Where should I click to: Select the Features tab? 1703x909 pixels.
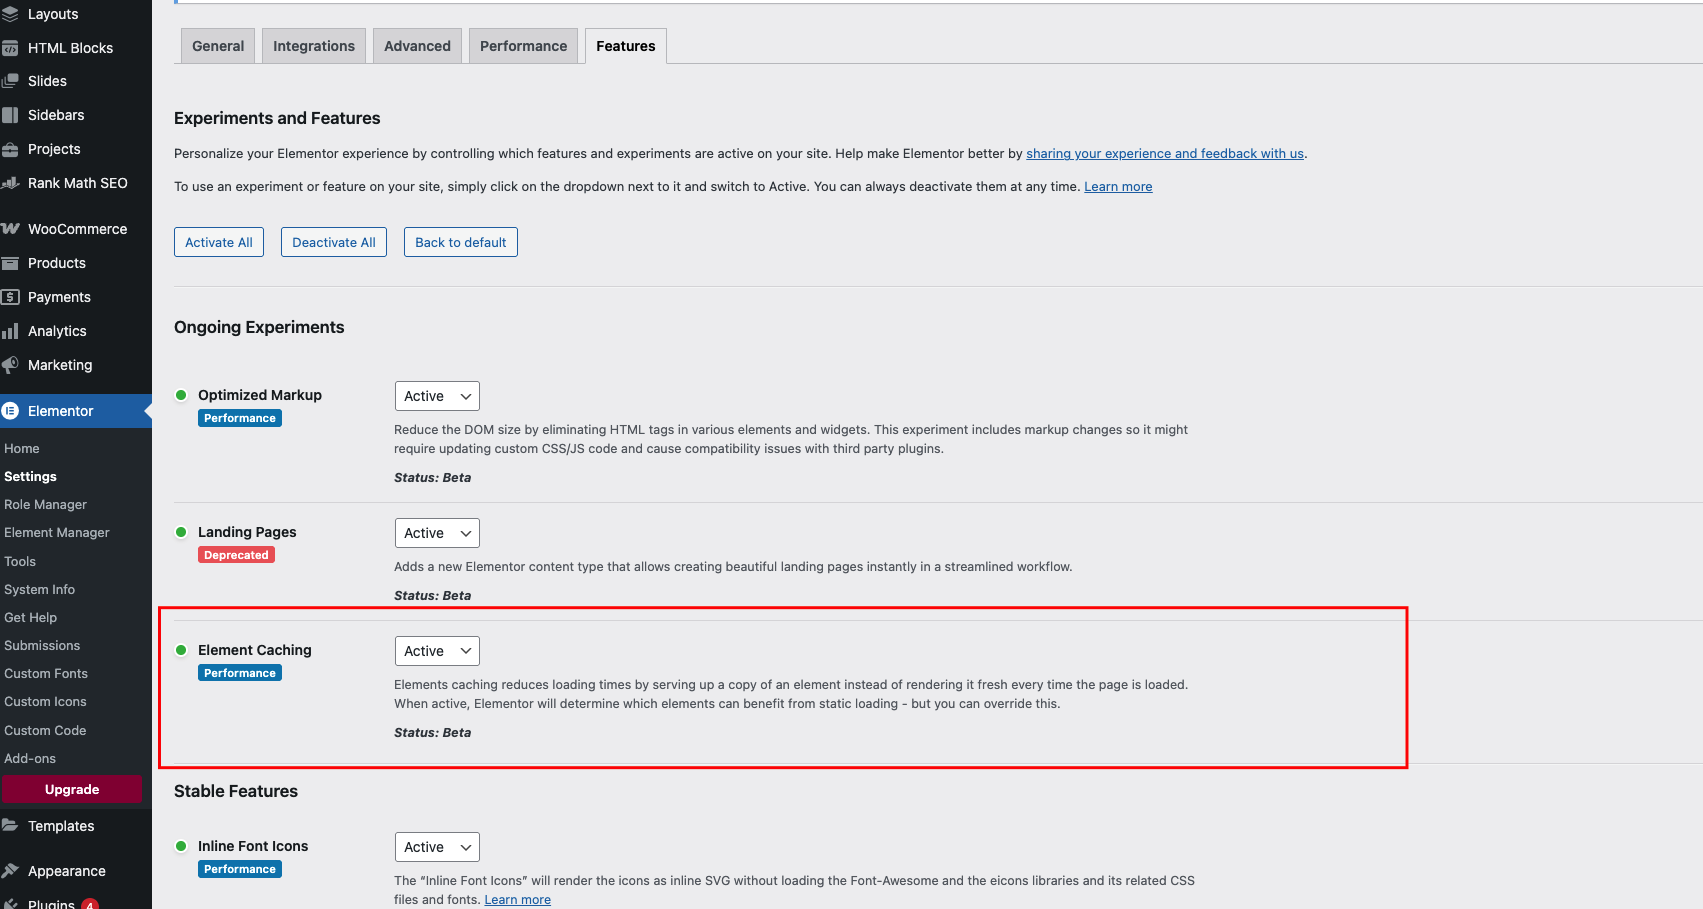626,46
